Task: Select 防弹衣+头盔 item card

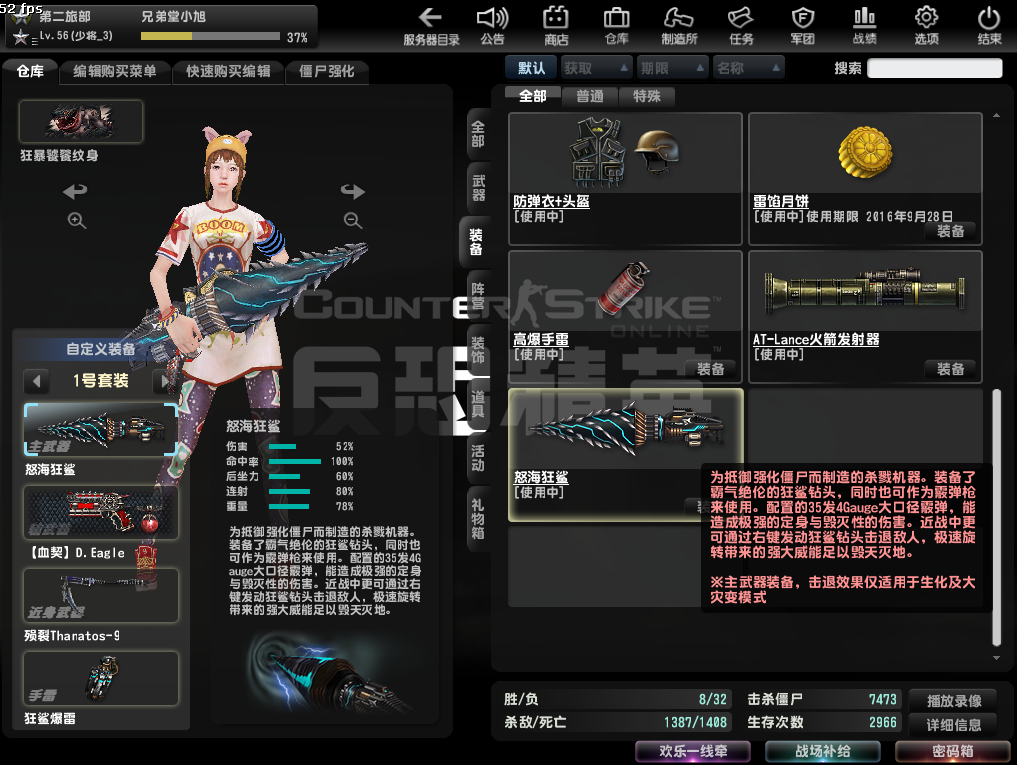Action: [625, 178]
